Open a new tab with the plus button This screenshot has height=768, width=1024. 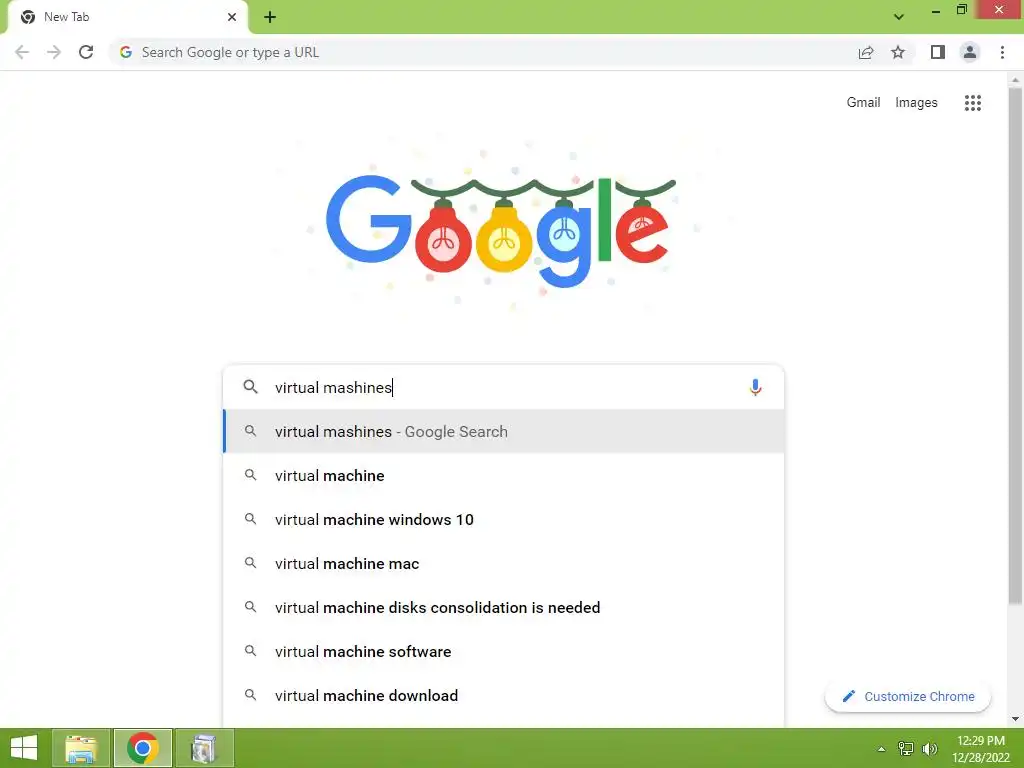270,17
